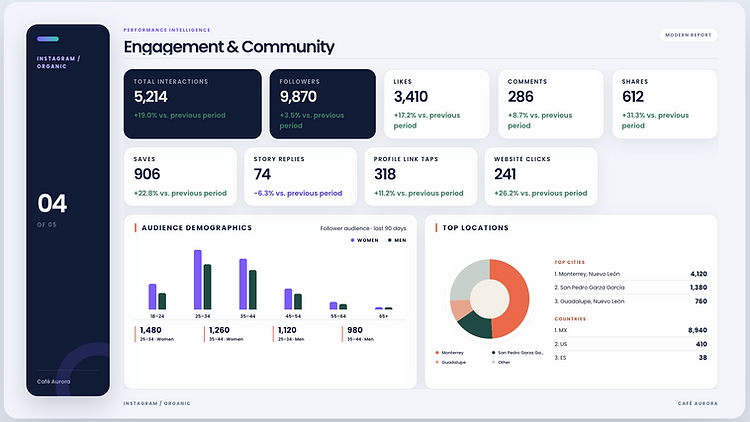Click the gradient pill in sidebar
750x422 pixels.
[x=48, y=39]
